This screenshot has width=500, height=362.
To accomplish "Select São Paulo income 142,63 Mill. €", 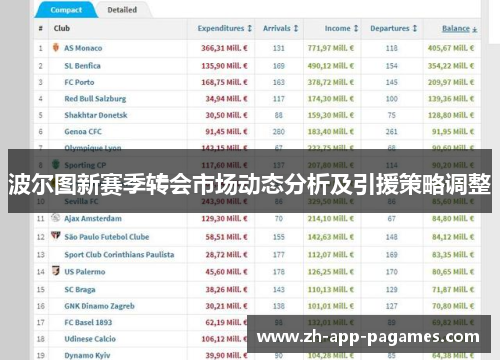I will click(x=331, y=237).
